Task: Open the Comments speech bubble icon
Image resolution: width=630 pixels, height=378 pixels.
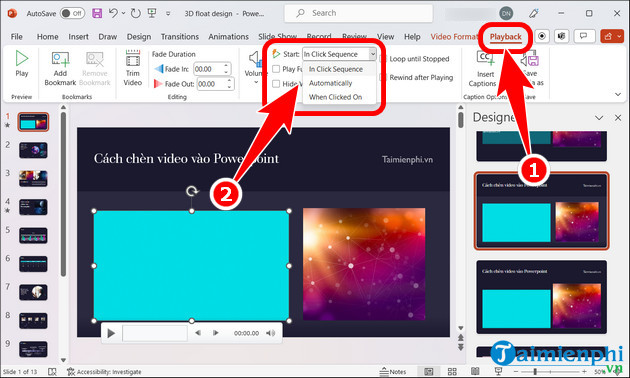Action: coord(583,36)
